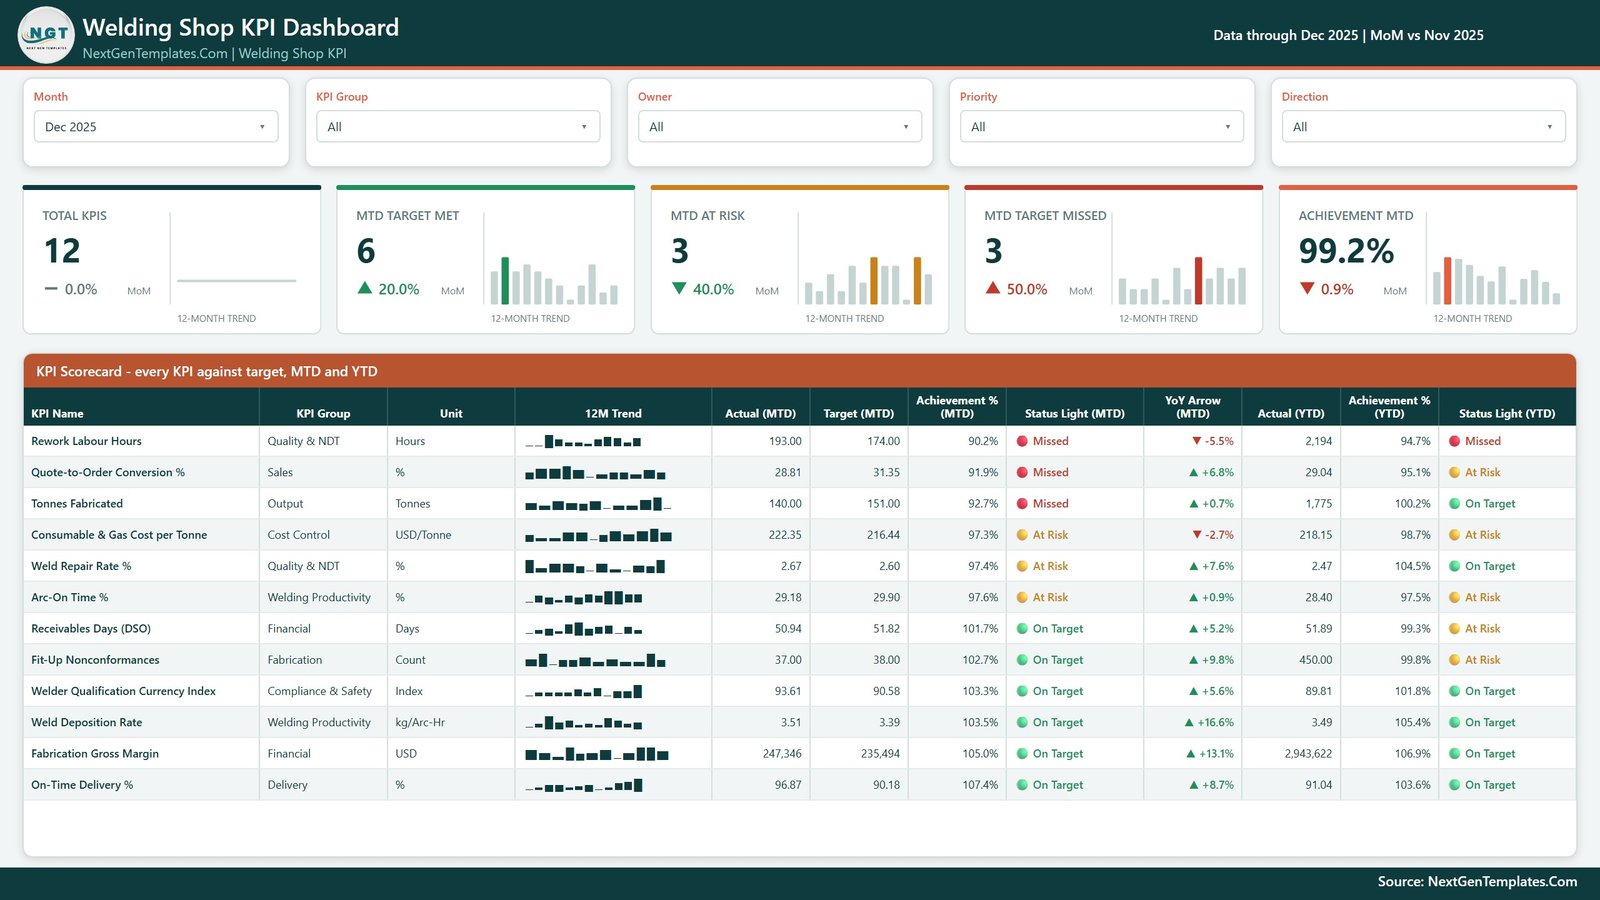
Task: Click the Source: NextGenTemplates.Com footer link
Action: 1477,881
